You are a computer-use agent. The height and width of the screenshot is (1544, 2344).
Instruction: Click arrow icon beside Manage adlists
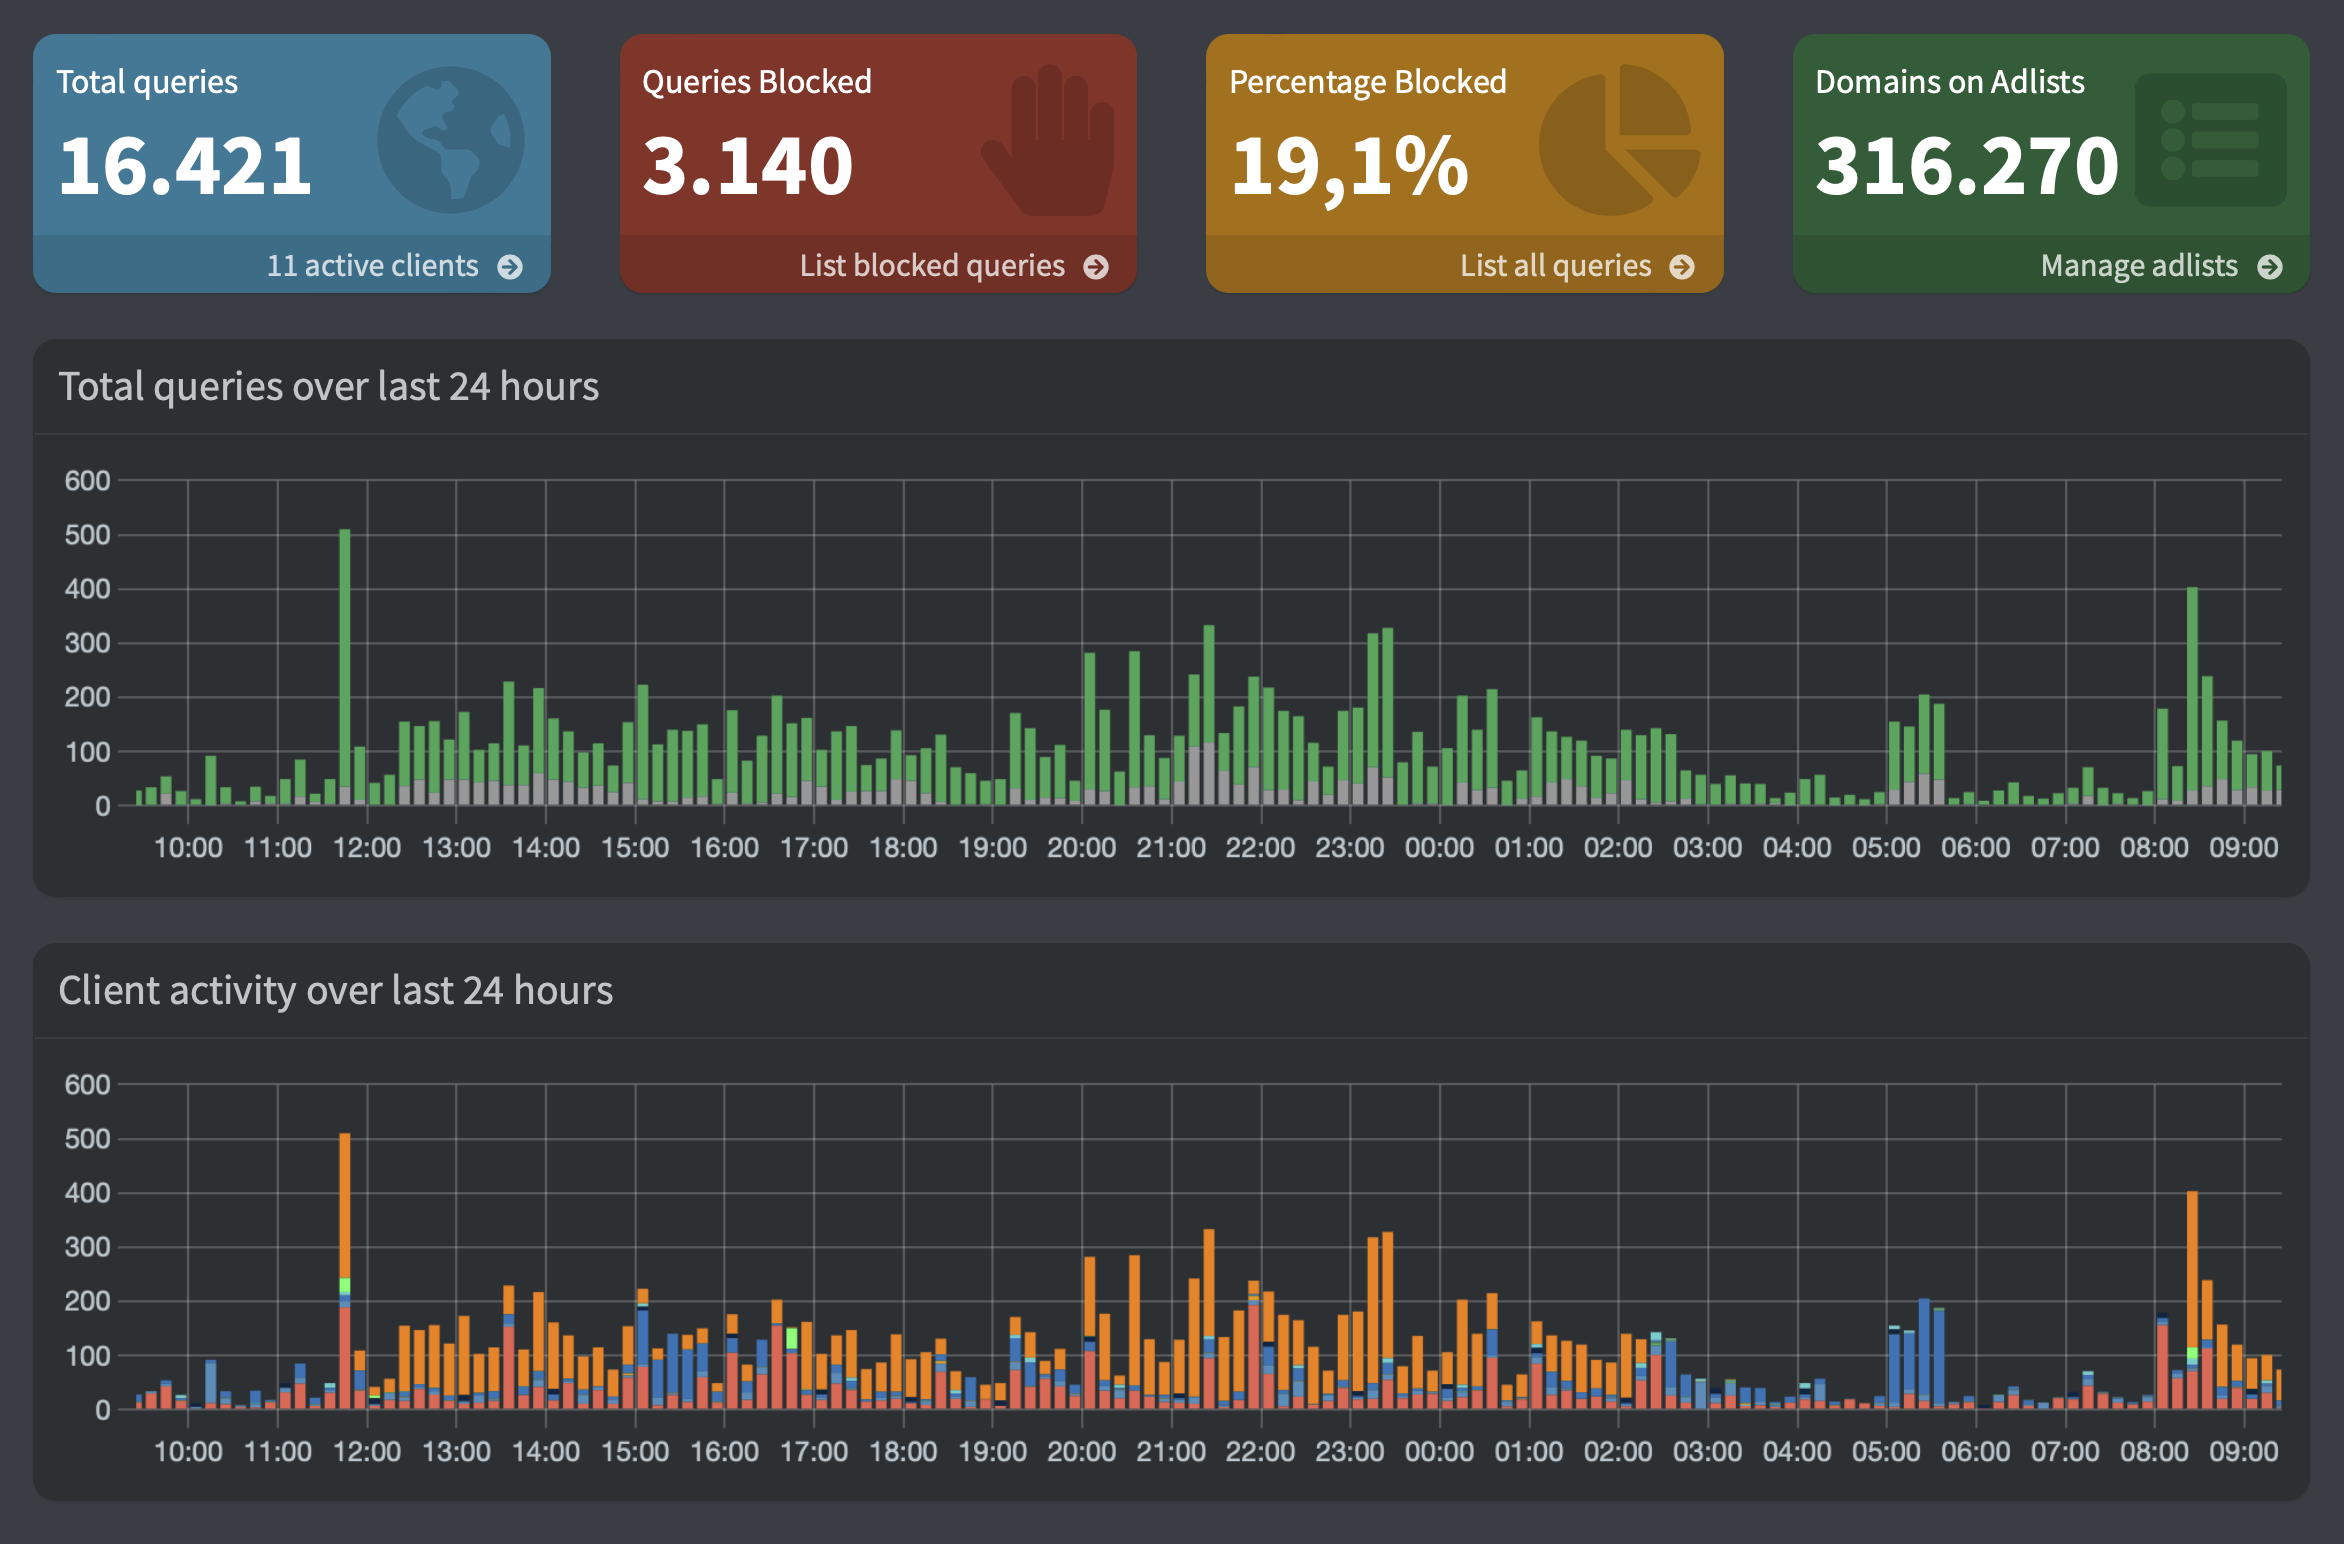click(x=2270, y=267)
